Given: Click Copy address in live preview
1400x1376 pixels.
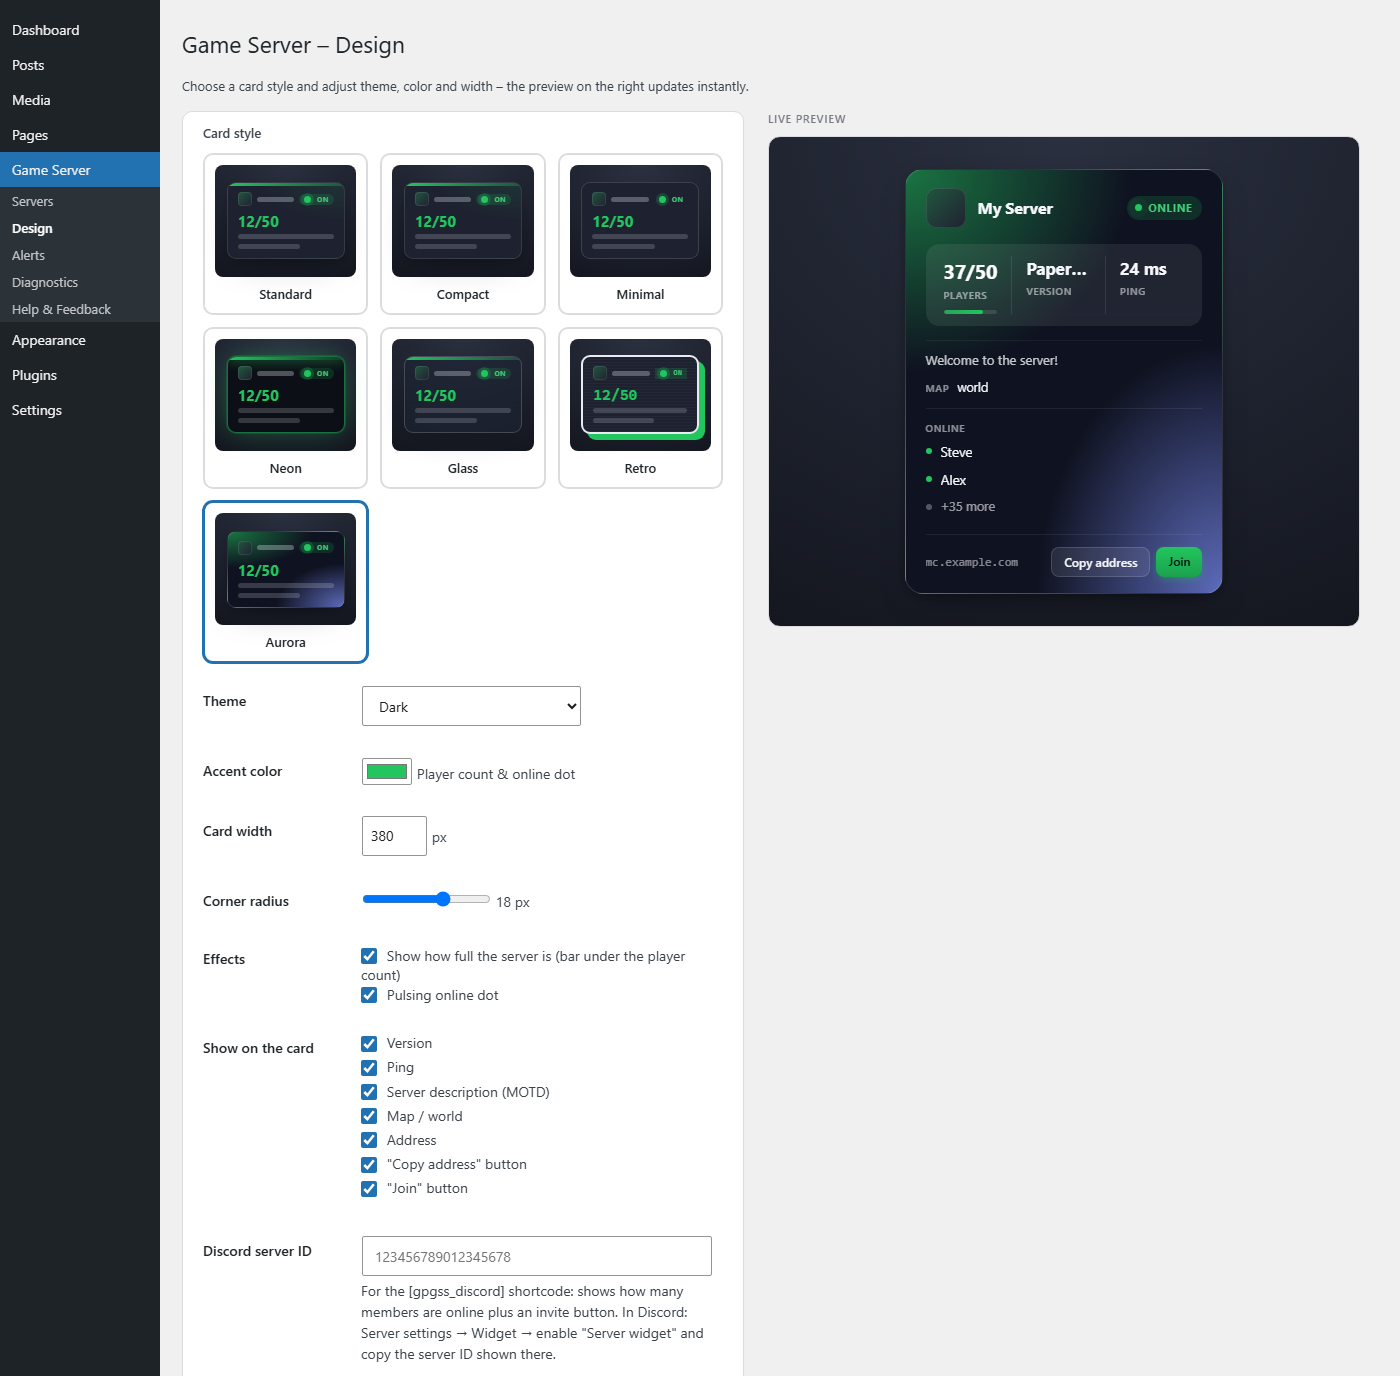Looking at the screenshot, I should pos(1100,562).
